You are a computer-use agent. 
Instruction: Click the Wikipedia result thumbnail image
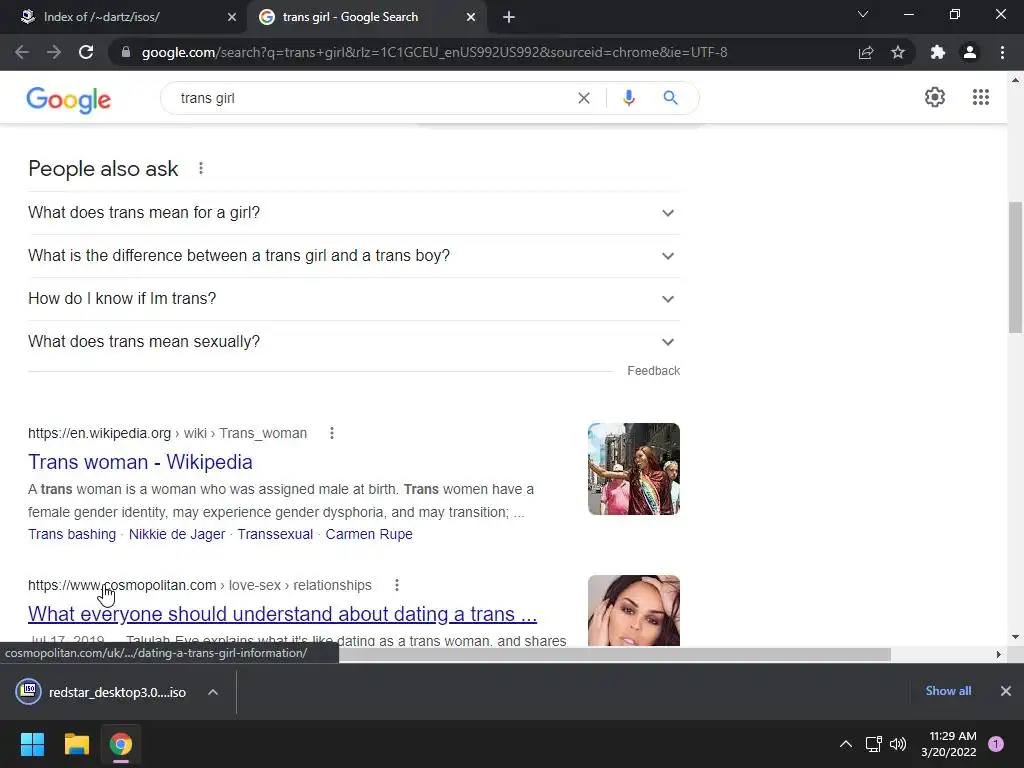coord(634,469)
